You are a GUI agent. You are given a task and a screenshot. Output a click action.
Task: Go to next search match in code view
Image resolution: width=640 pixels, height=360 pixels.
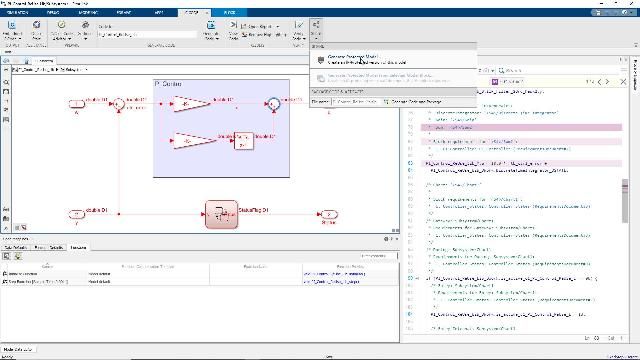coord(607,82)
